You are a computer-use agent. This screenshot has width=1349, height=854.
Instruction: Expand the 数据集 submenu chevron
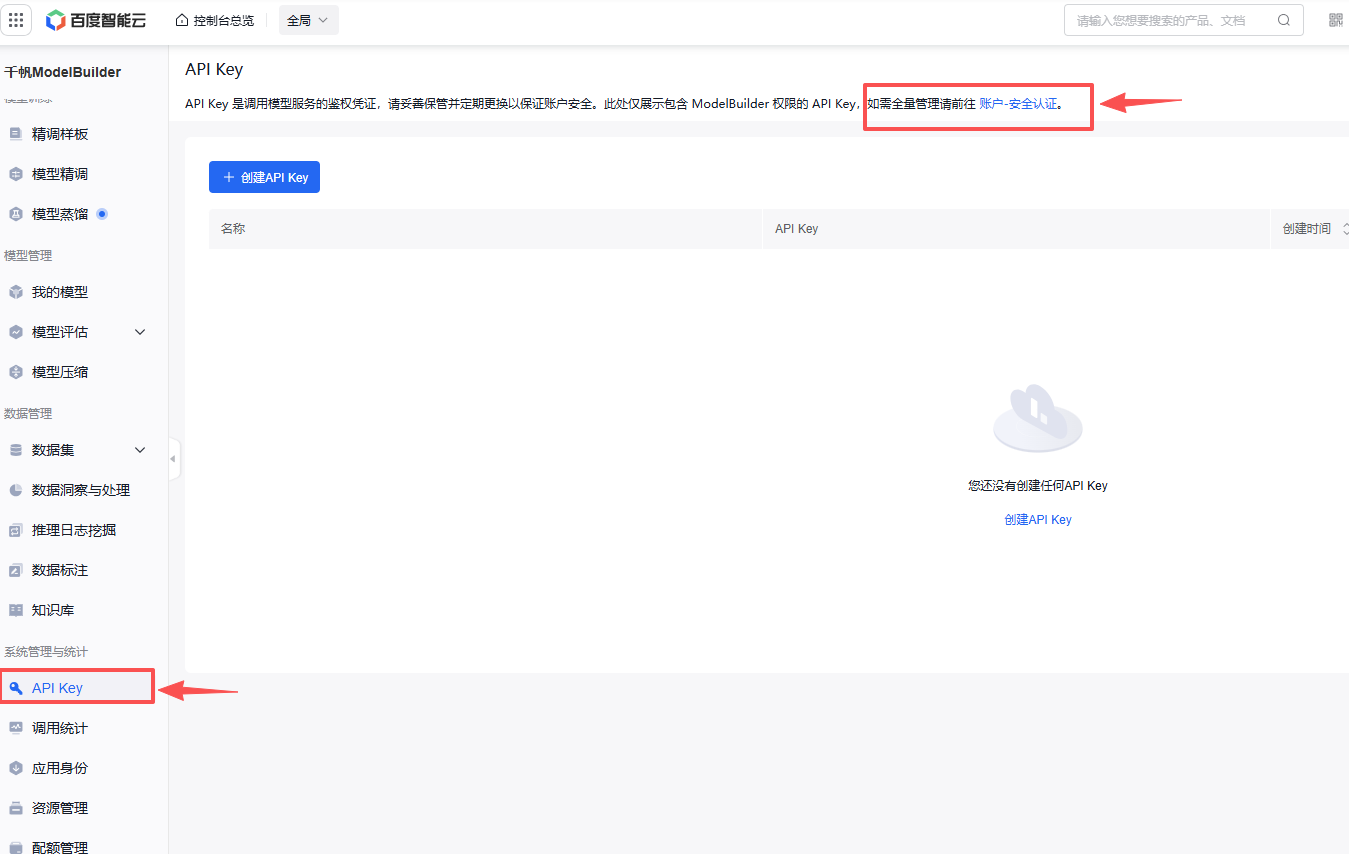pos(140,450)
